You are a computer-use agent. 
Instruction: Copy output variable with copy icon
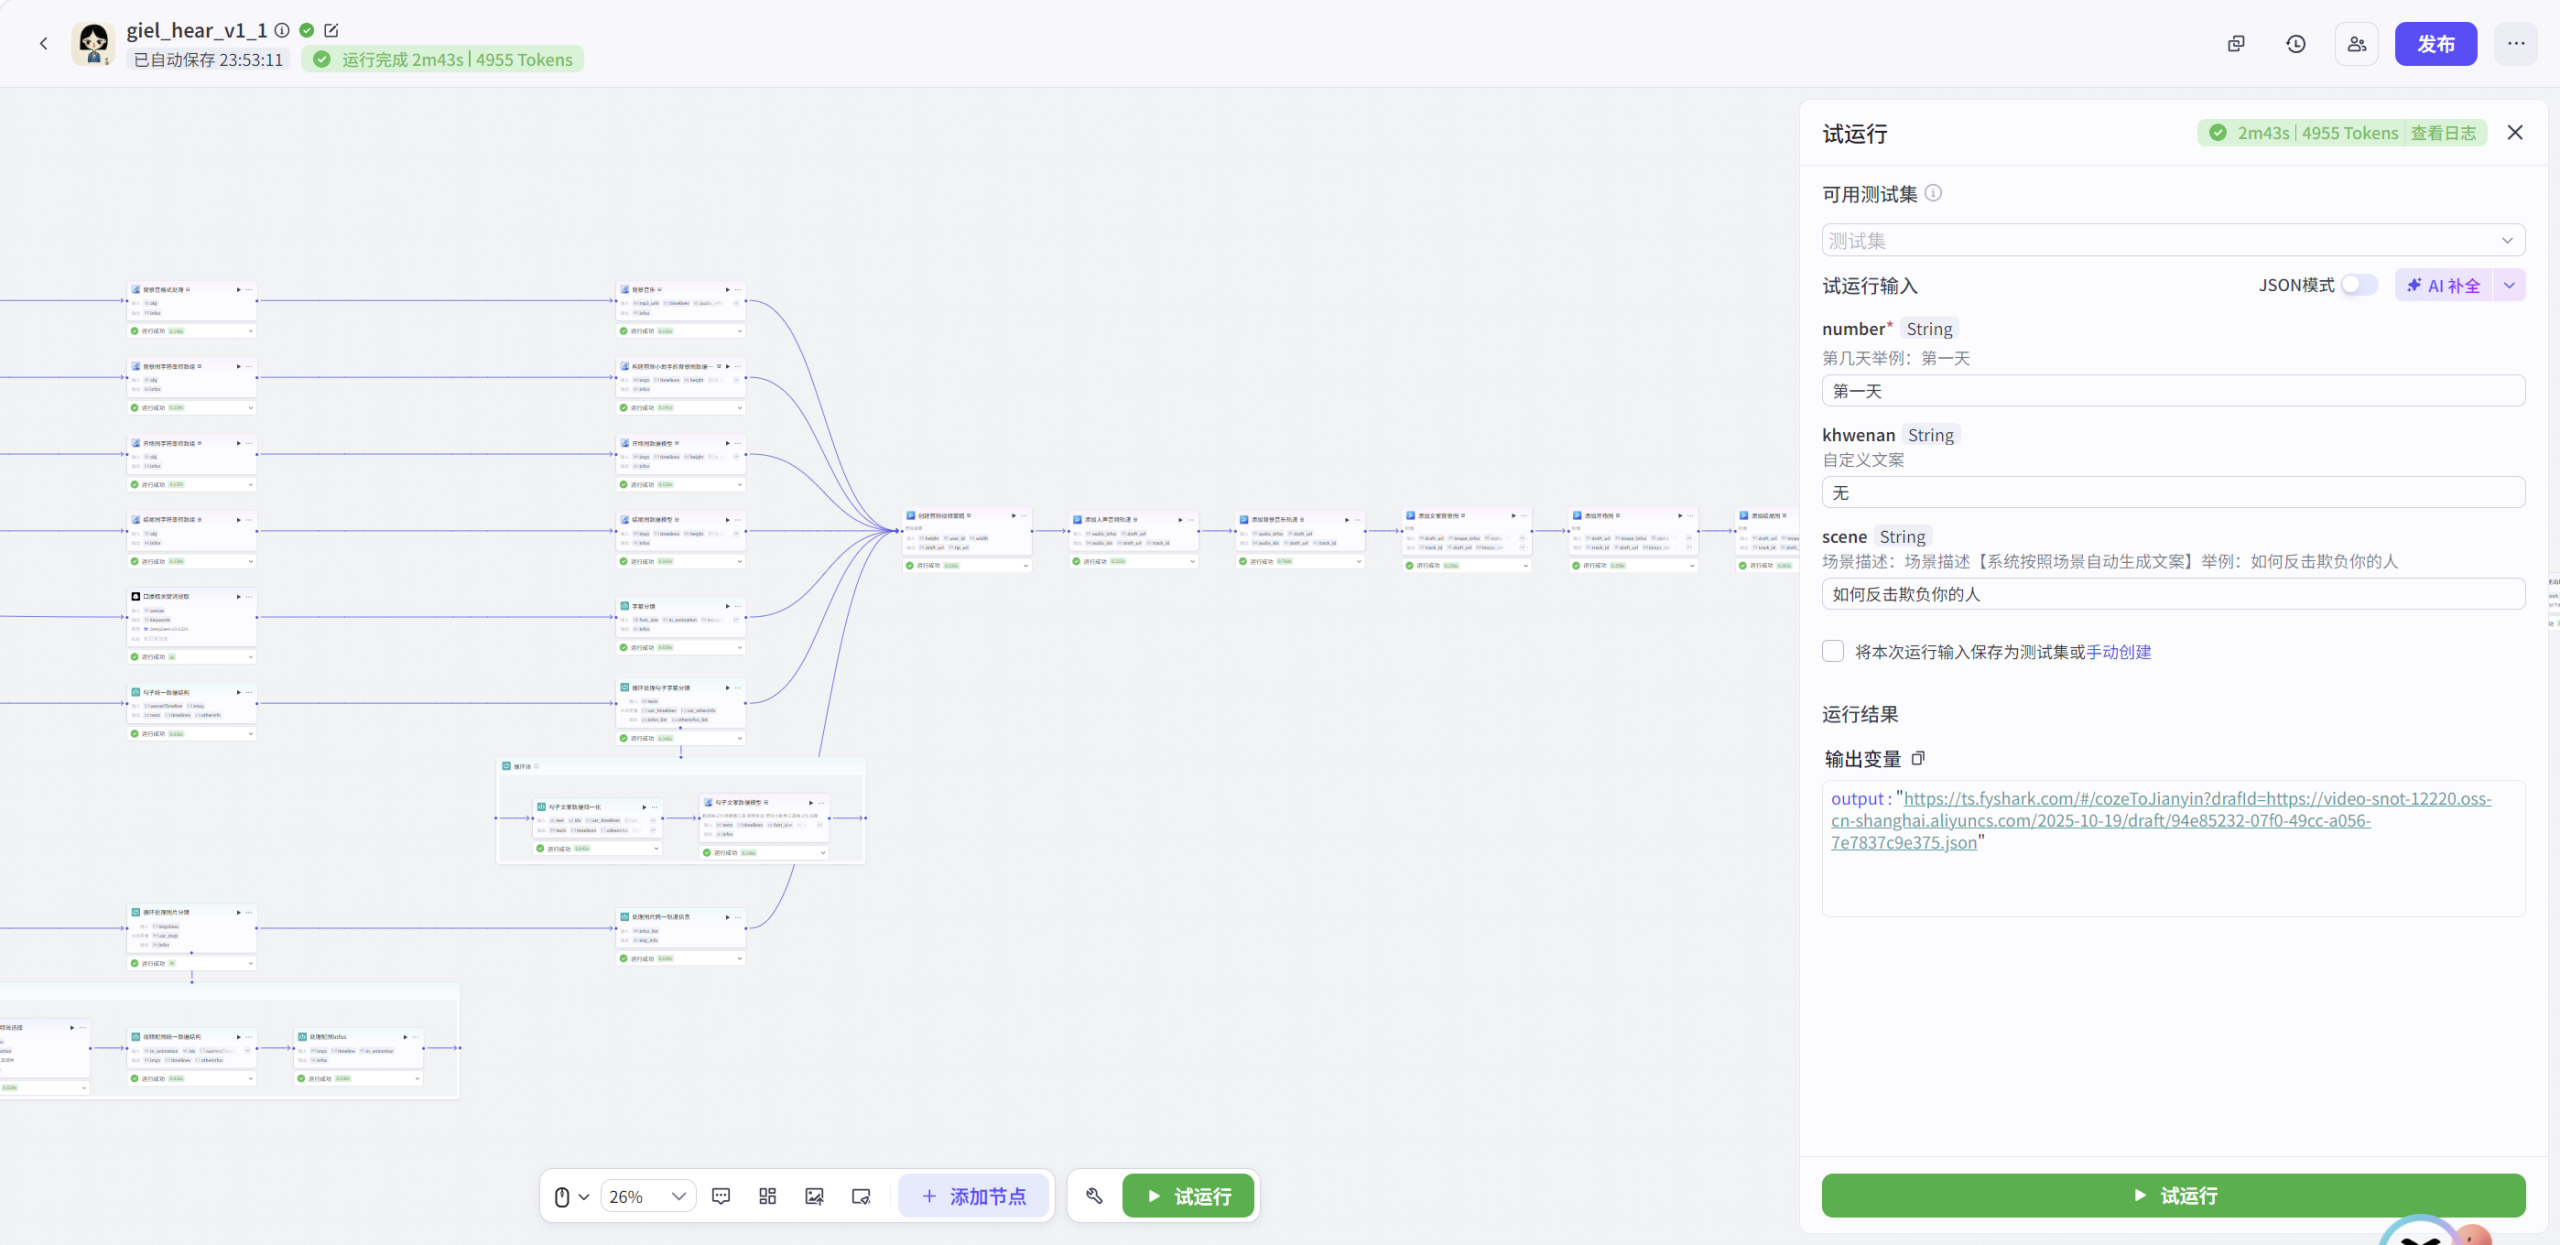[1918, 759]
